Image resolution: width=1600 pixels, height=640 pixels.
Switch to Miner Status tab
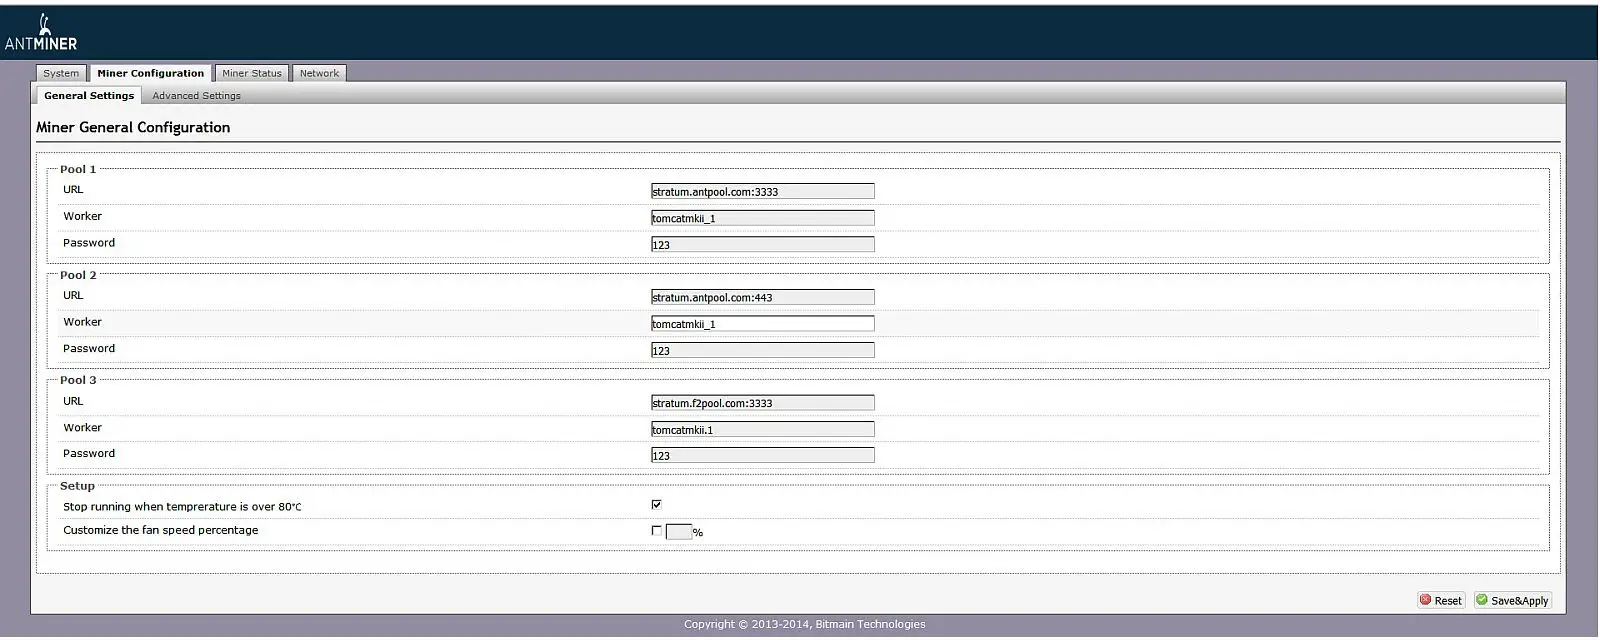[251, 73]
